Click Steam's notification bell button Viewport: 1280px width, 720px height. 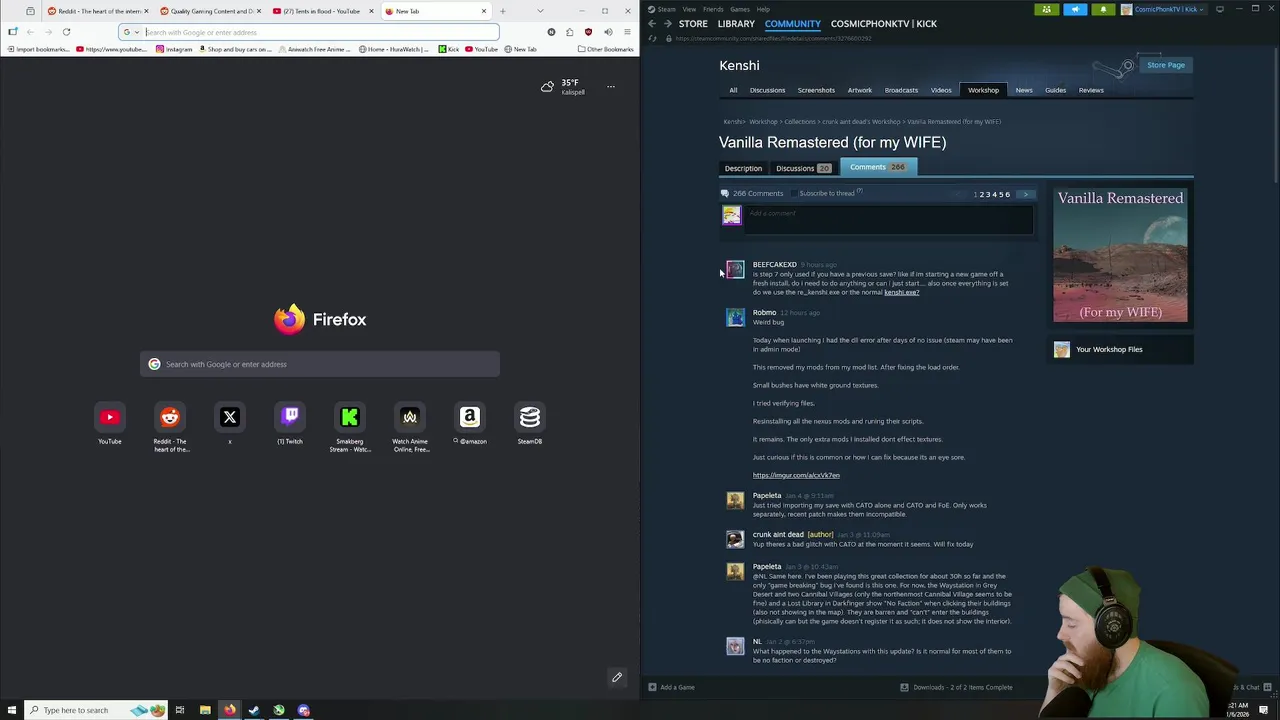(1103, 9)
